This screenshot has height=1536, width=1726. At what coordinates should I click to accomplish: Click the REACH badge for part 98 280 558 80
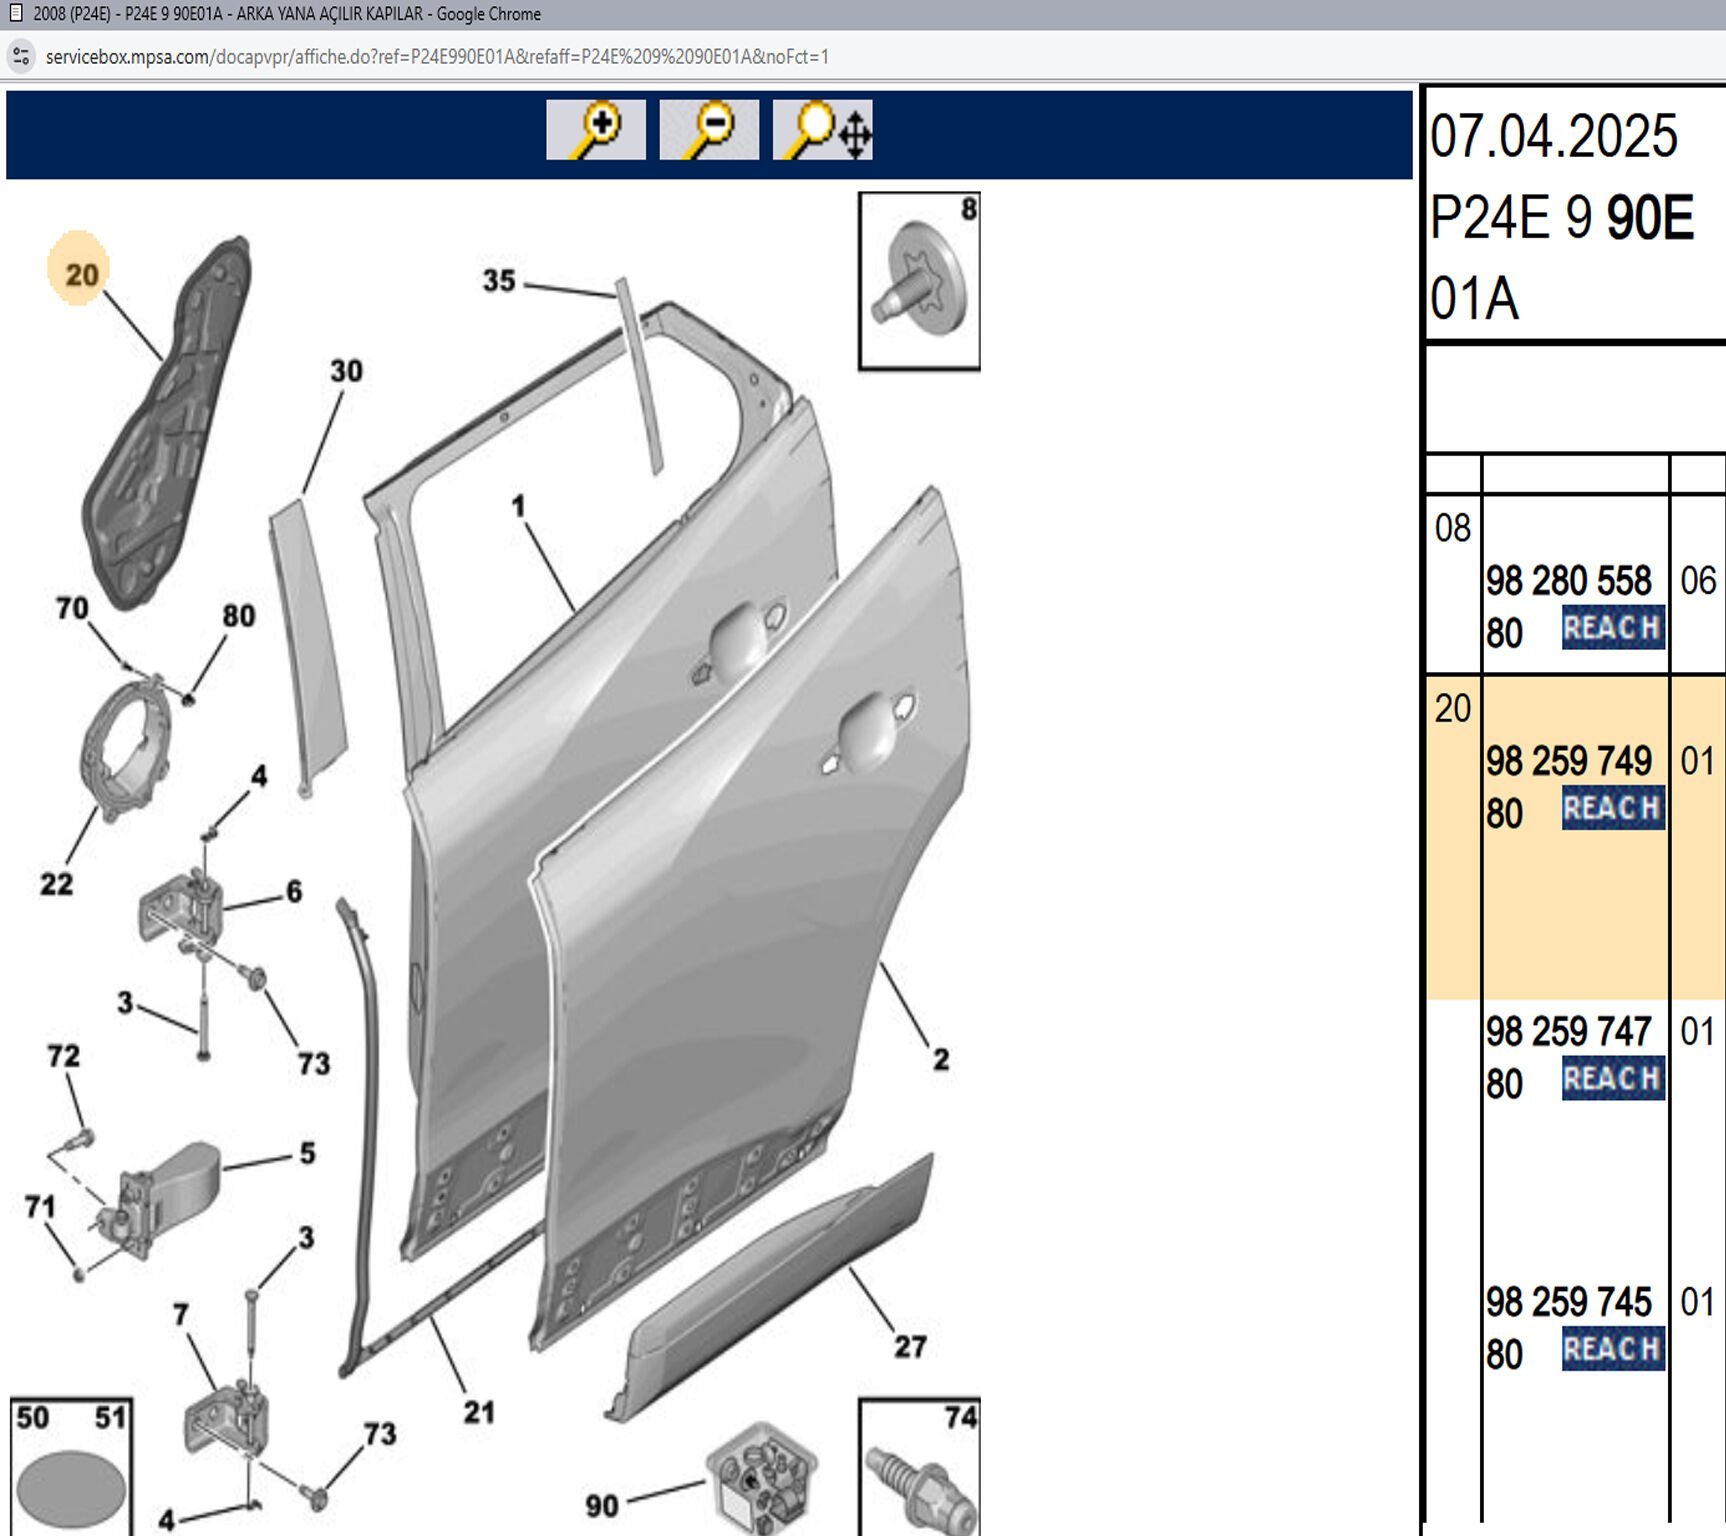[1612, 628]
